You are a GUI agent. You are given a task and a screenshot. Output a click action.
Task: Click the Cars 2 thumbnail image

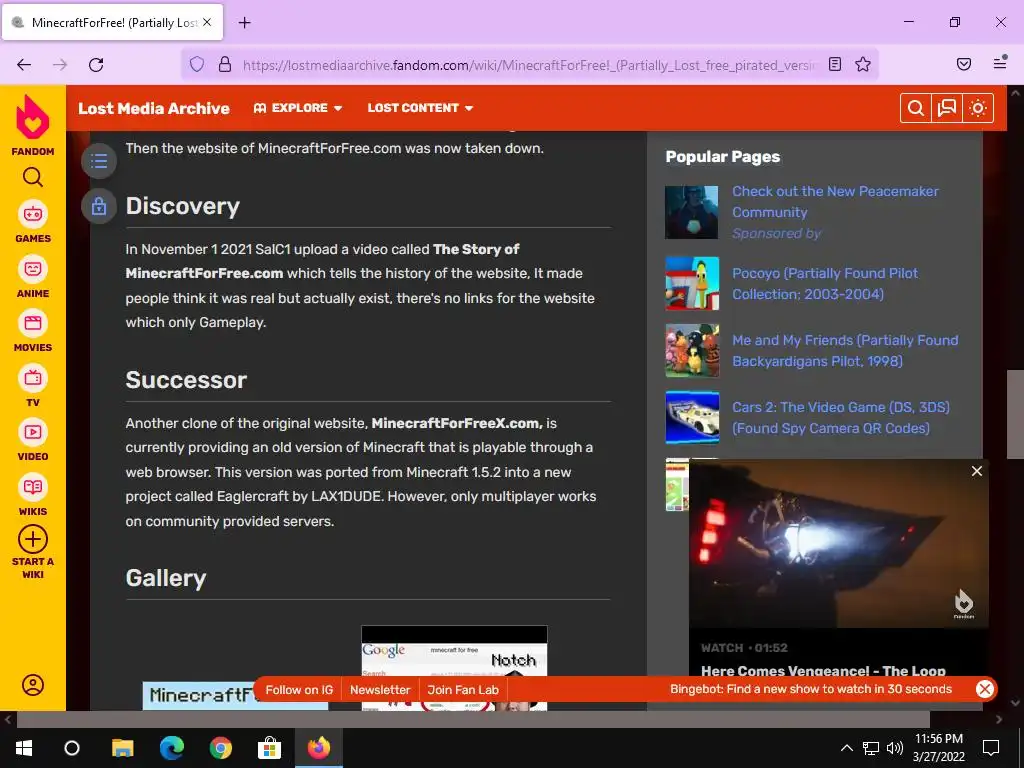(x=692, y=417)
